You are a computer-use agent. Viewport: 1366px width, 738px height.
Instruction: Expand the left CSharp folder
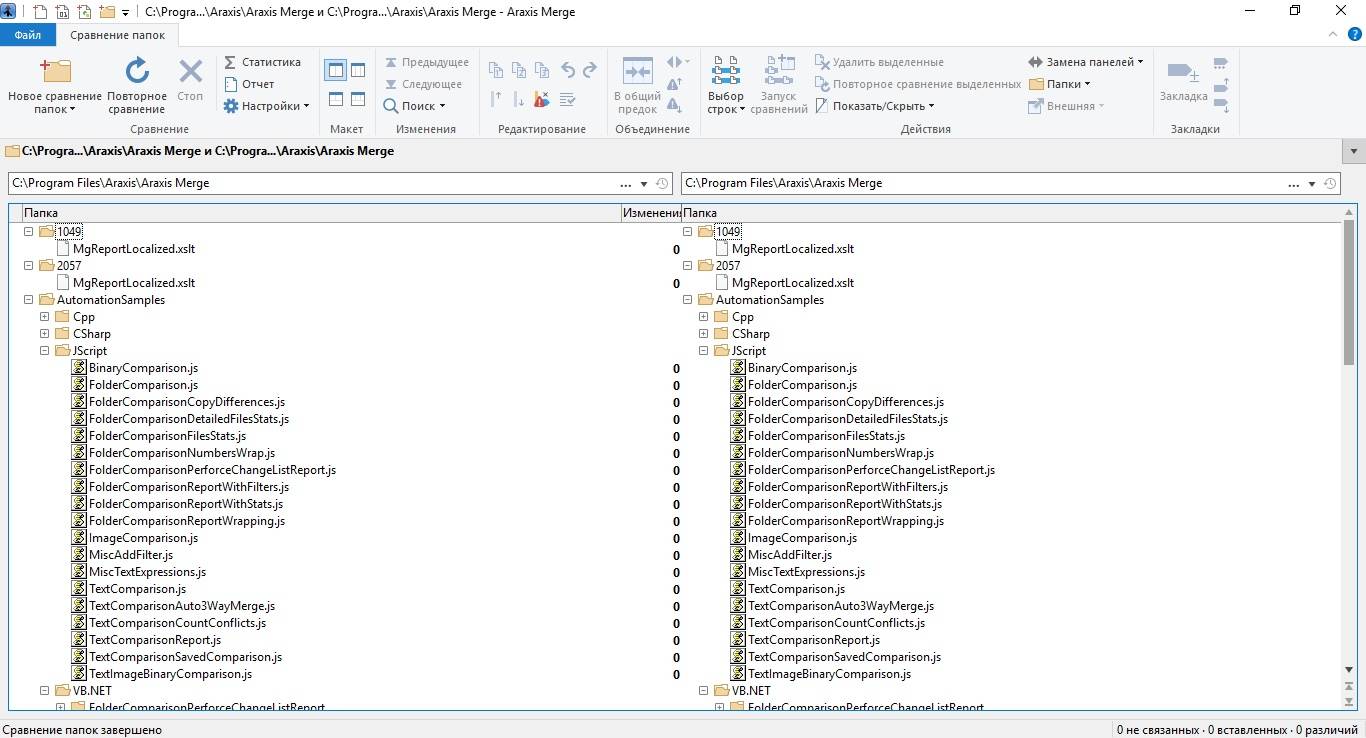(44, 334)
